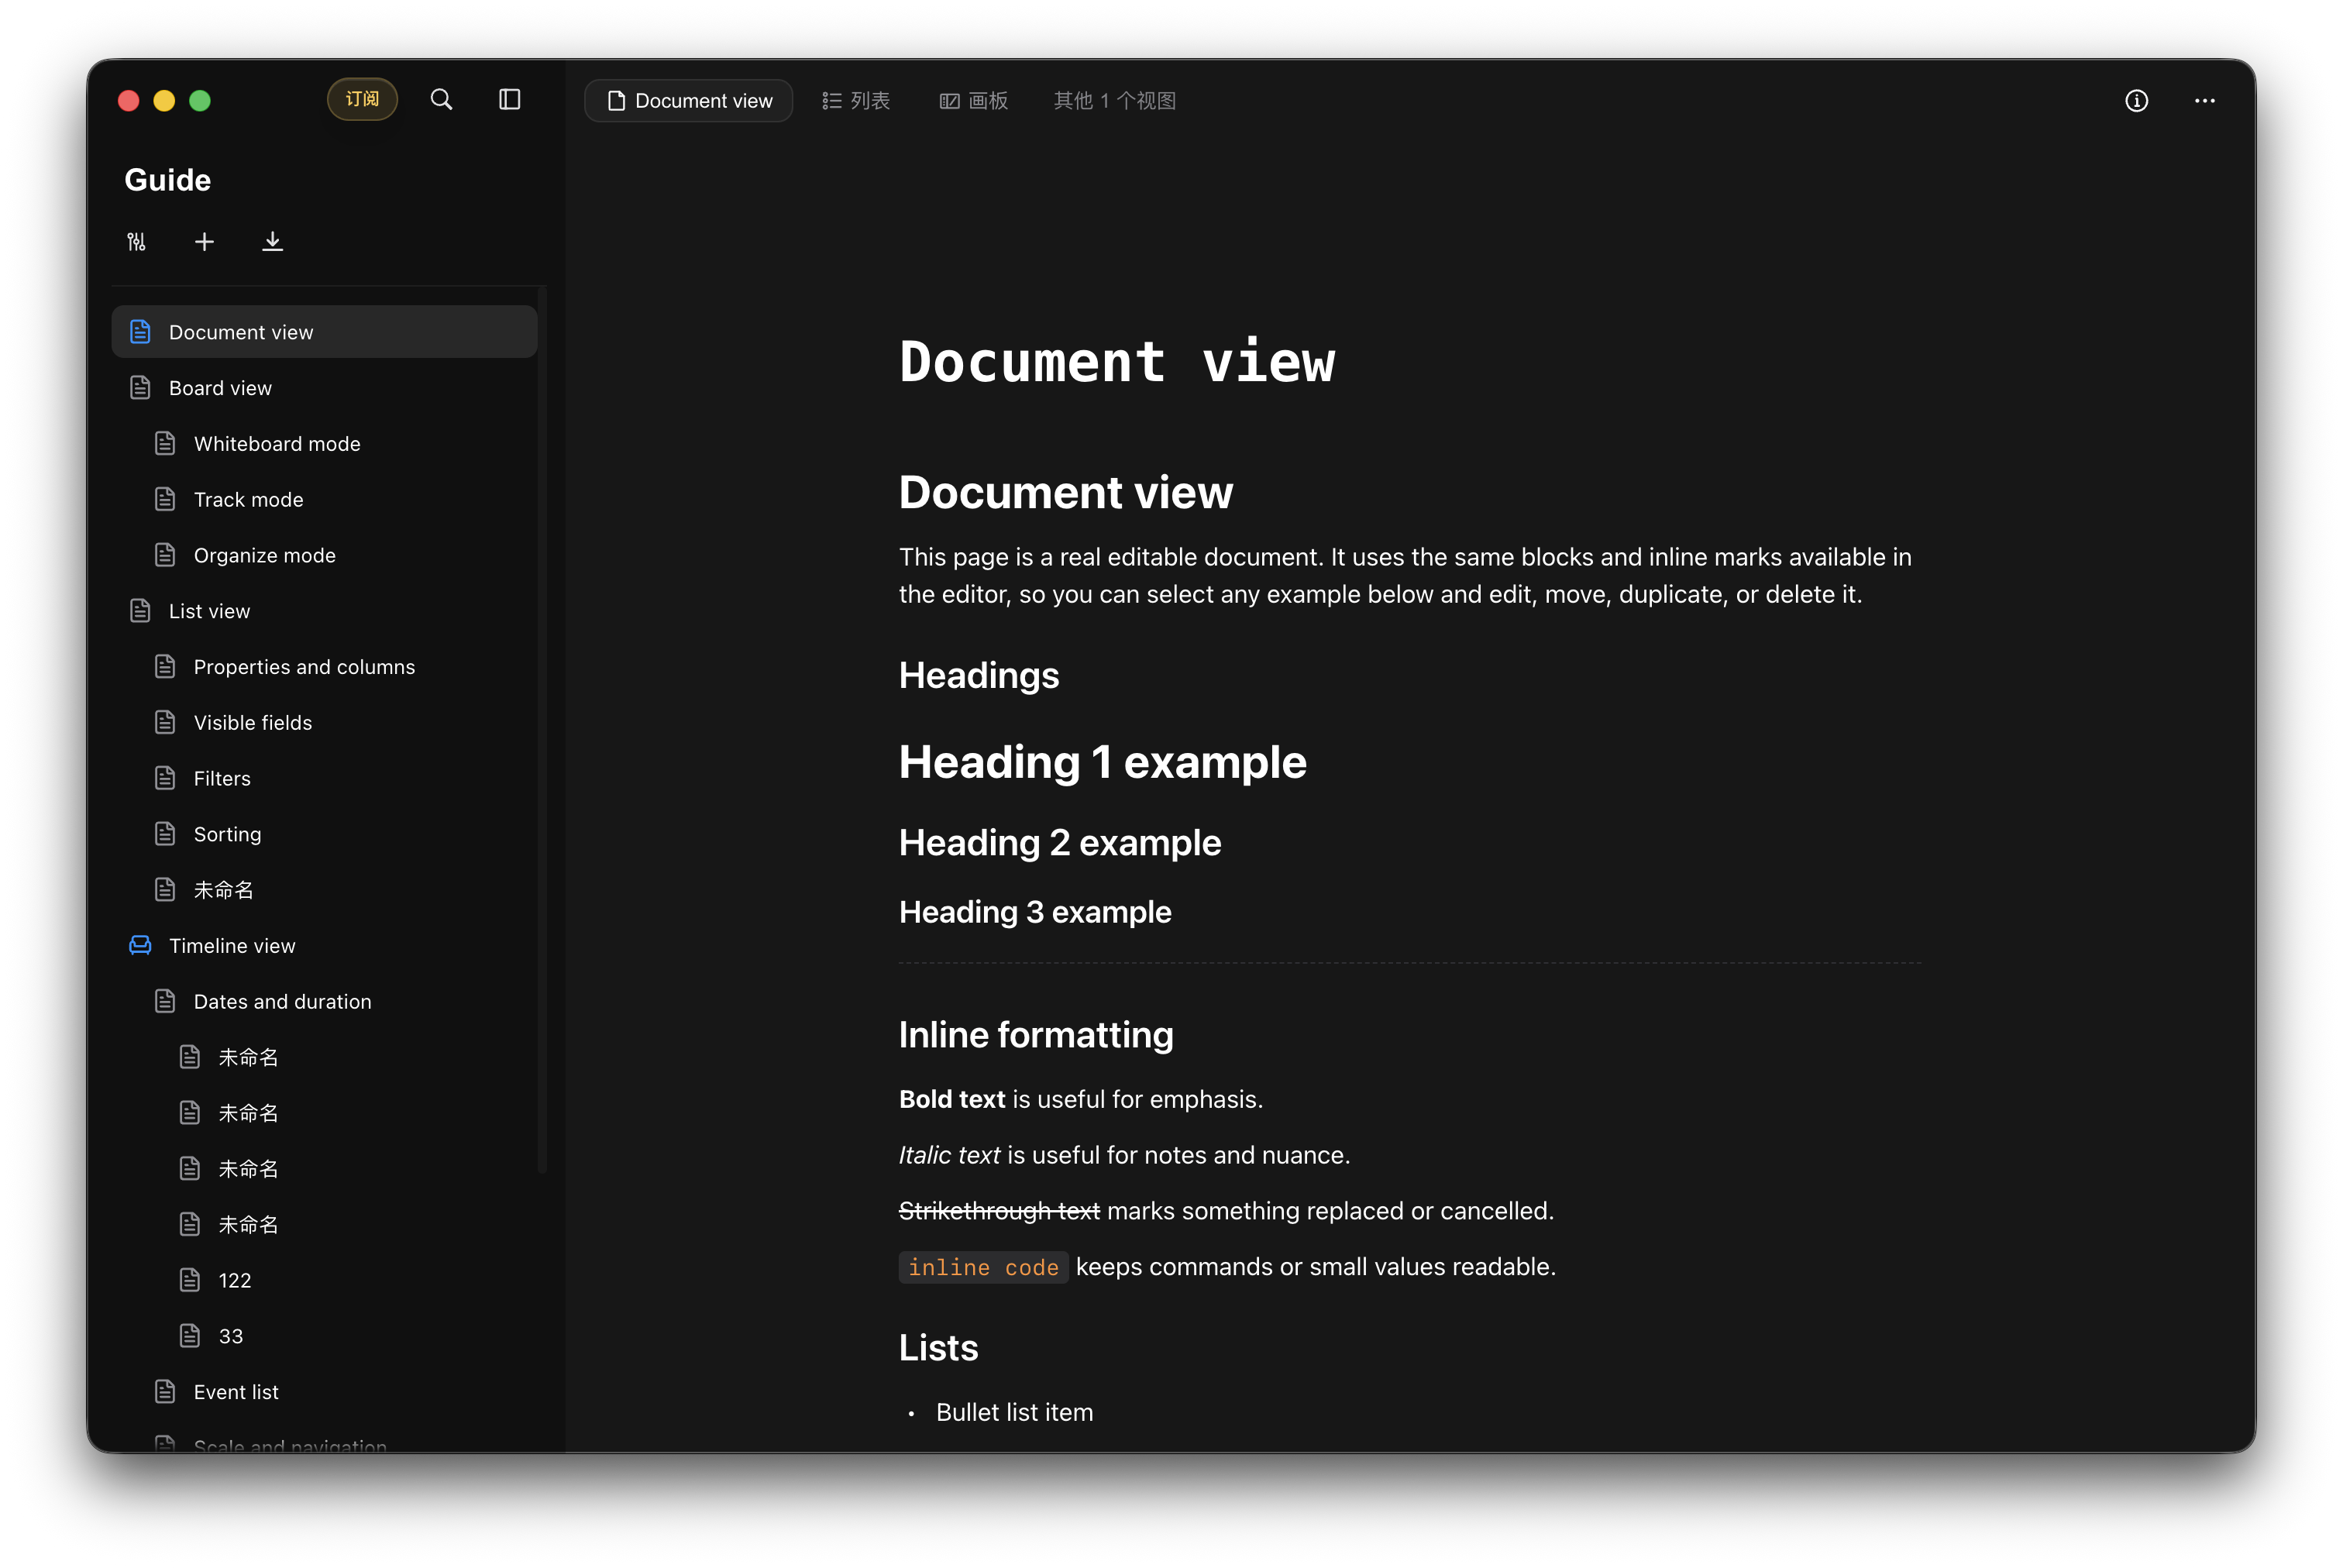Click the page icon beside 33
This screenshot has width=2343, height=1568.
coord(190,1336)
